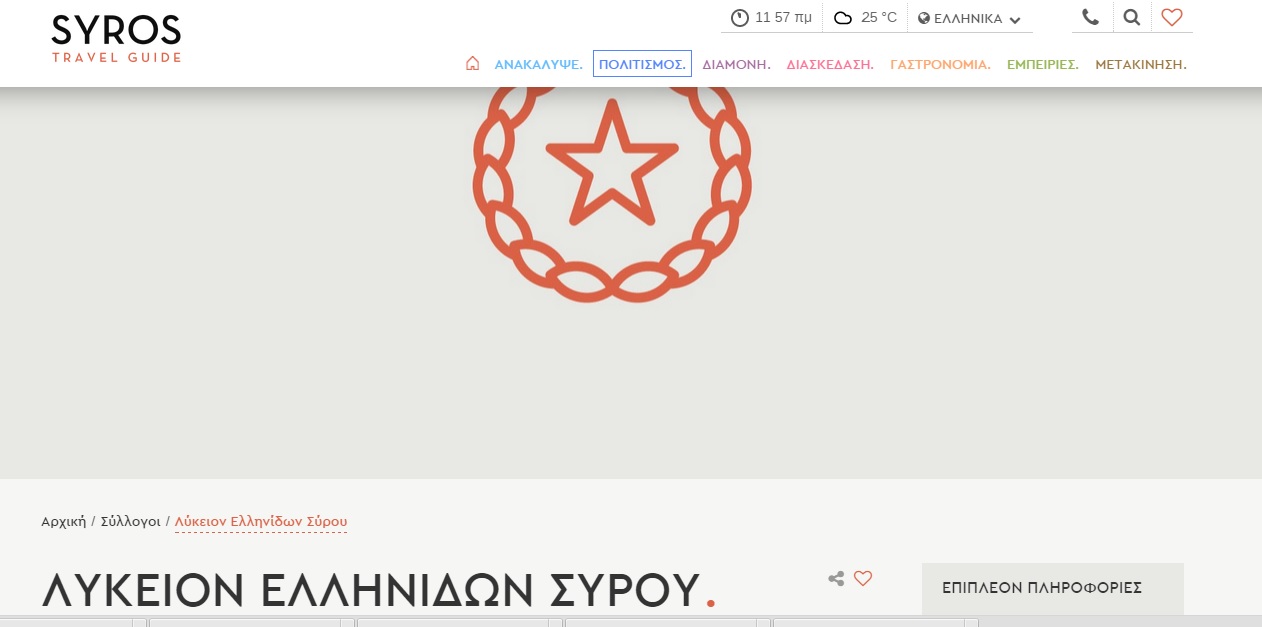Open favorites heart icon in top bar

coord(1172,17)
